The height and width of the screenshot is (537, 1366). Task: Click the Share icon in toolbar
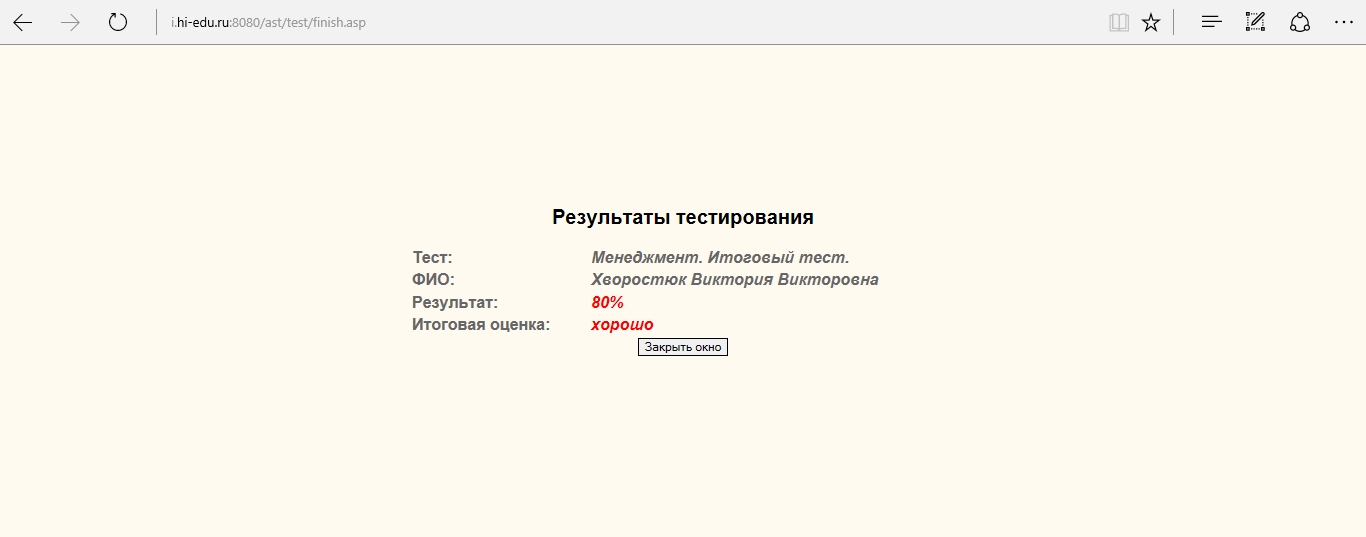(x=1299, y=22)
